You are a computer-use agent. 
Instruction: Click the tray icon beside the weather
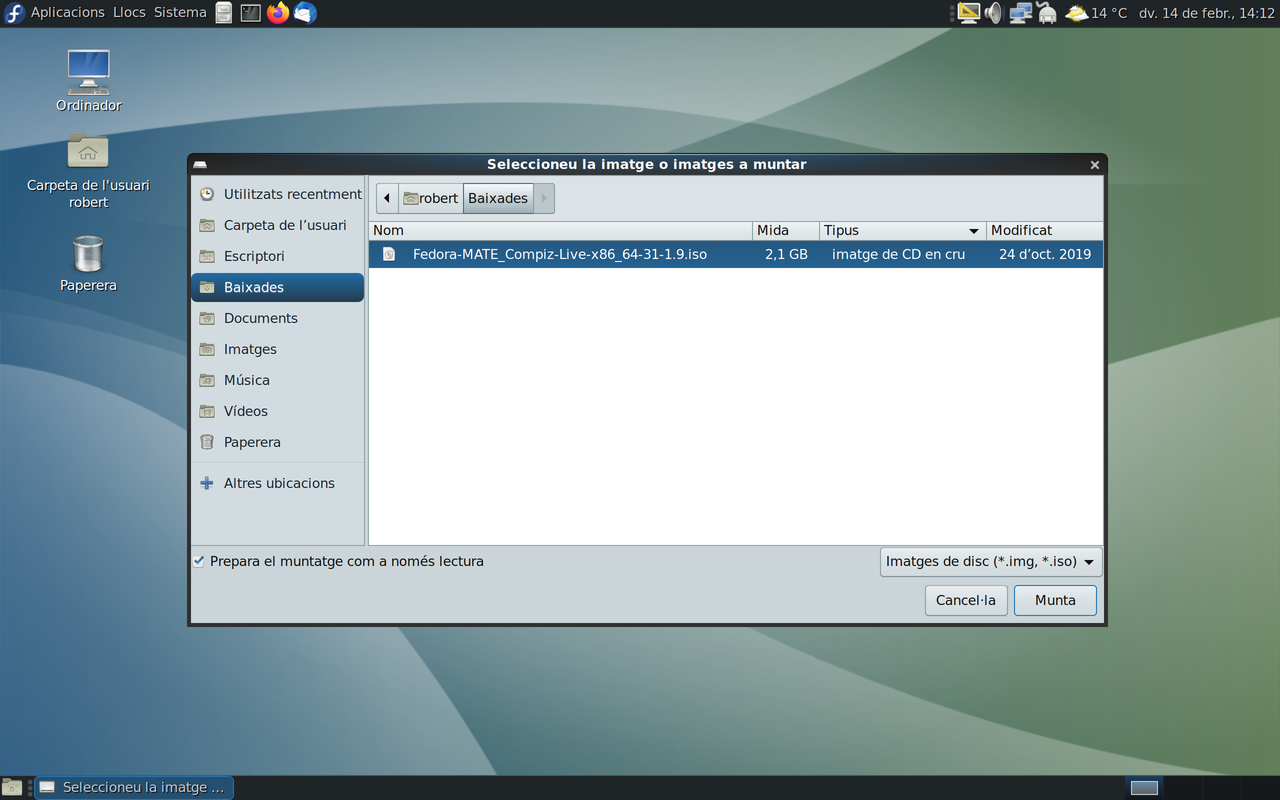pos(1047,13)
